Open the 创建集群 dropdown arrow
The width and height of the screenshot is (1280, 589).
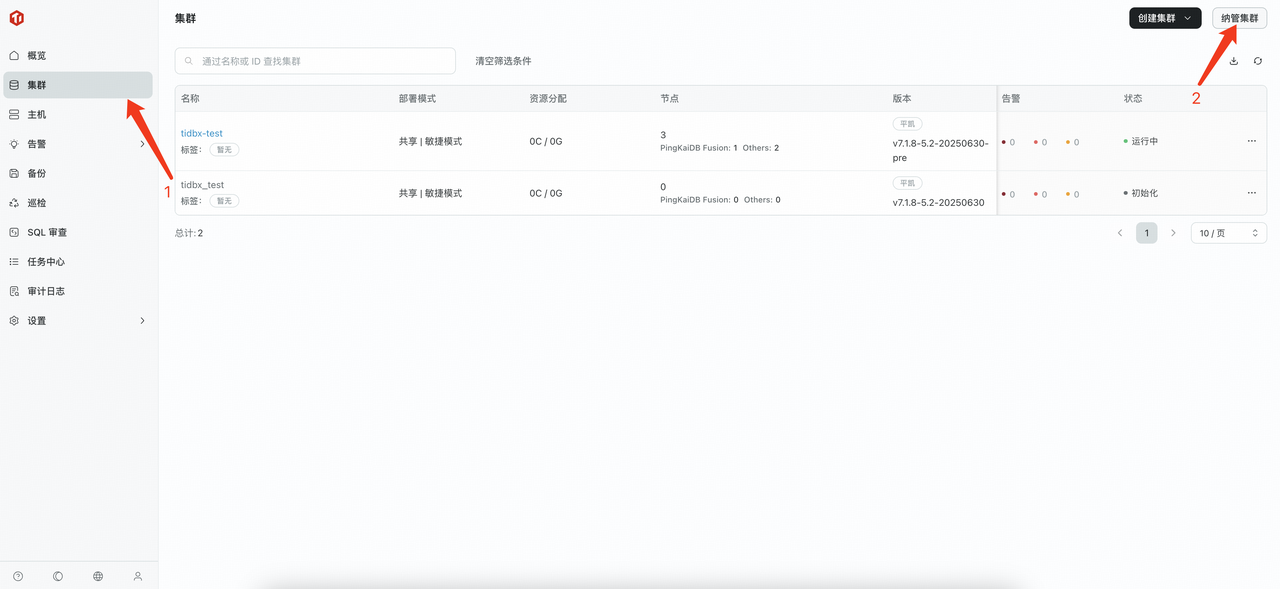click(1188, 17)
